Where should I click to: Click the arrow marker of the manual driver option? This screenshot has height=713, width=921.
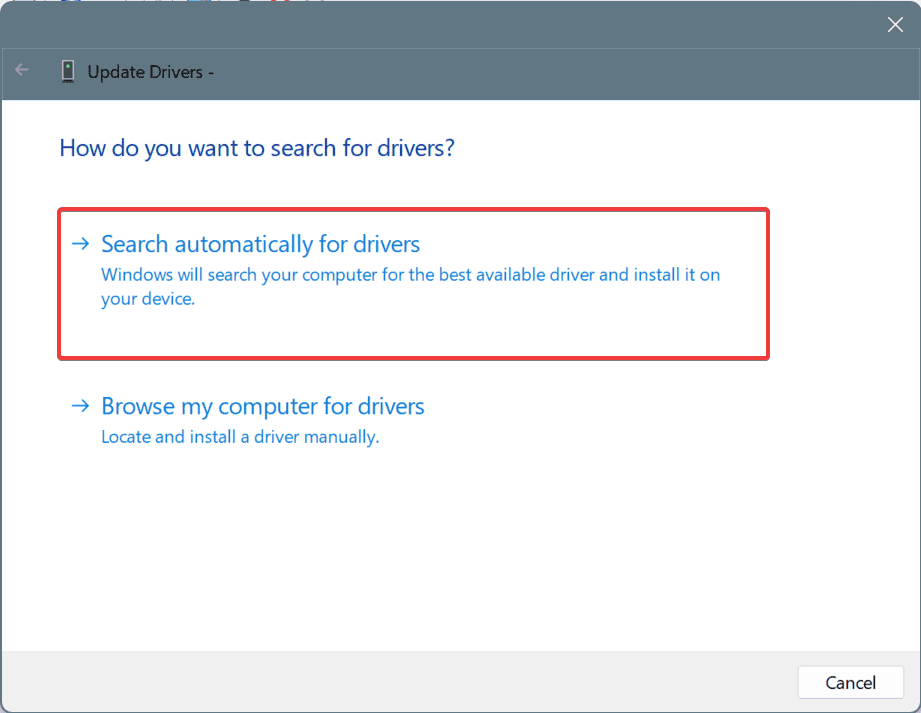coord(80,406)
